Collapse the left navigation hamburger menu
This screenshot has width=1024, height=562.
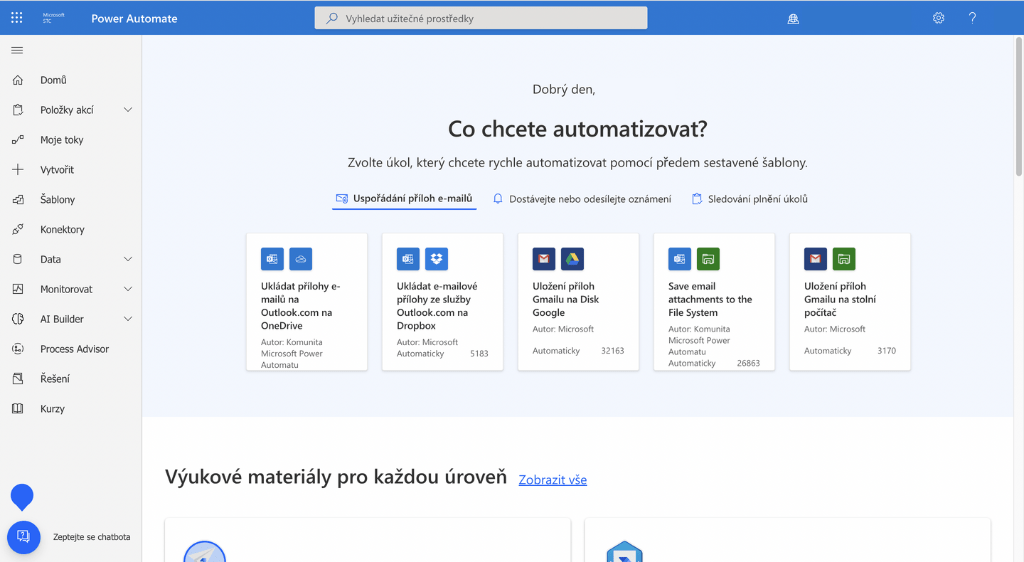click(17, 50)
